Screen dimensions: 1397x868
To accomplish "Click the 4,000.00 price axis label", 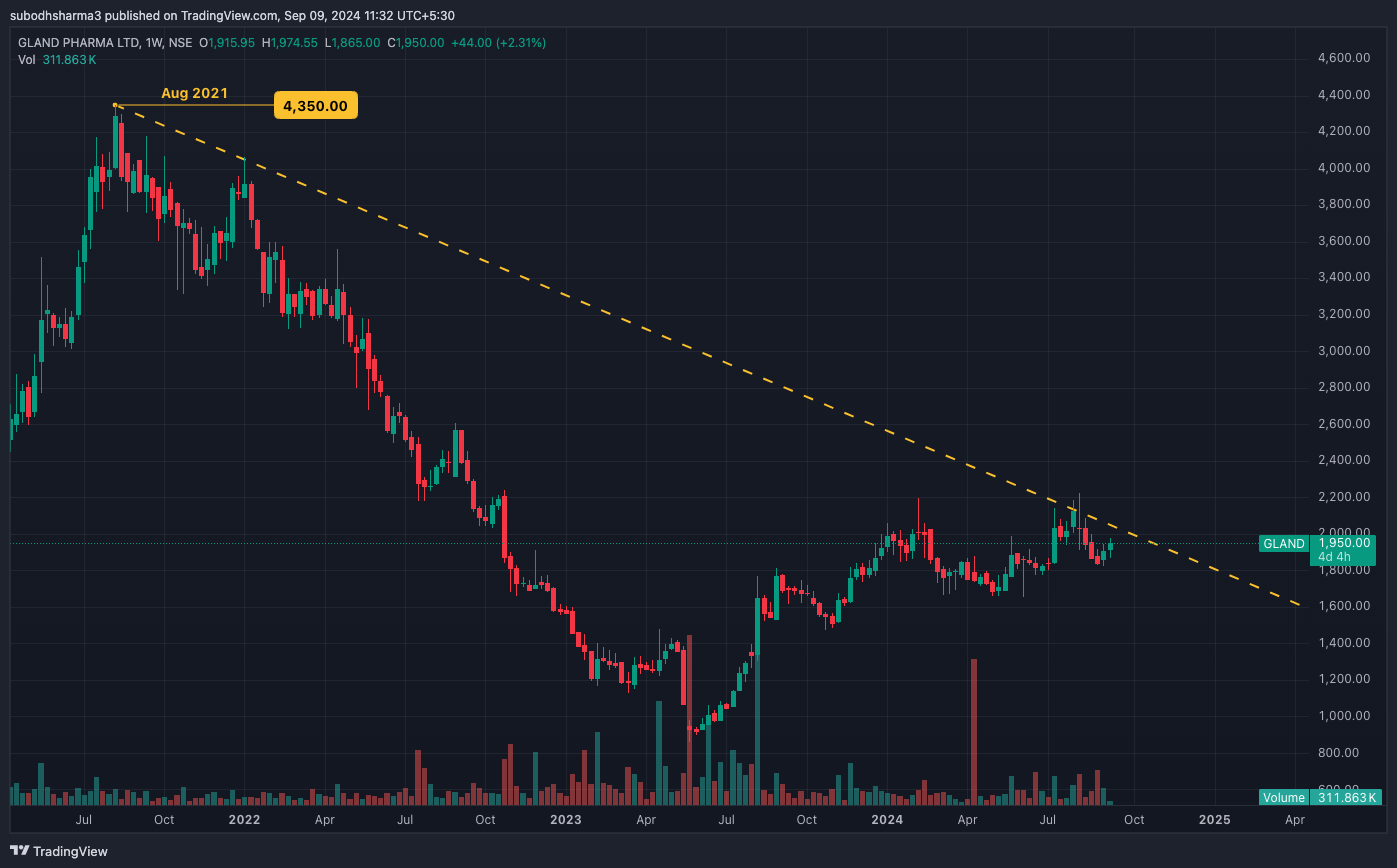I will pyautogui.click(x=1343, y=168).
